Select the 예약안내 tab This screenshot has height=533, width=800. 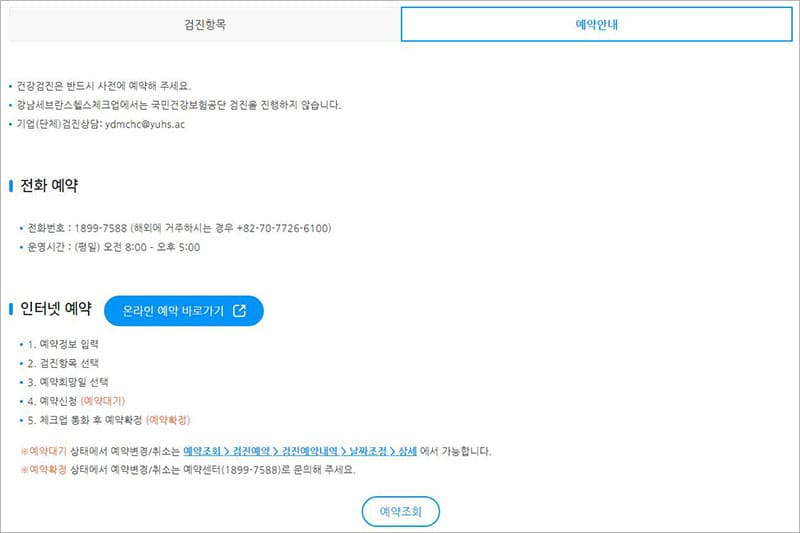point(596,24)
